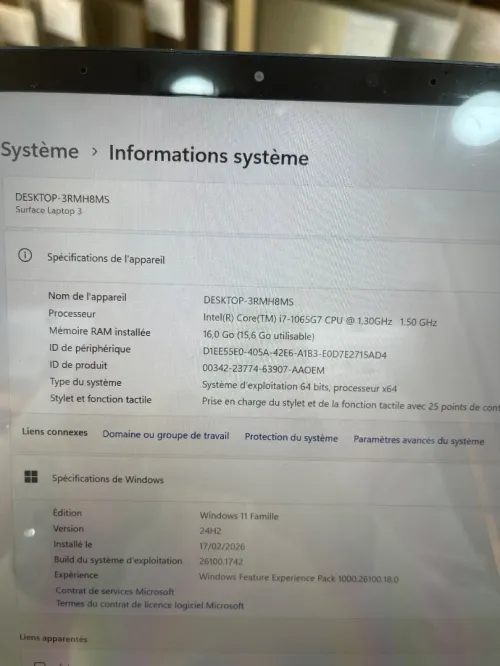Click the D1EE55E0 device ID value
Viewport: 500px width, 666px height.
click(x=295, y=353)
